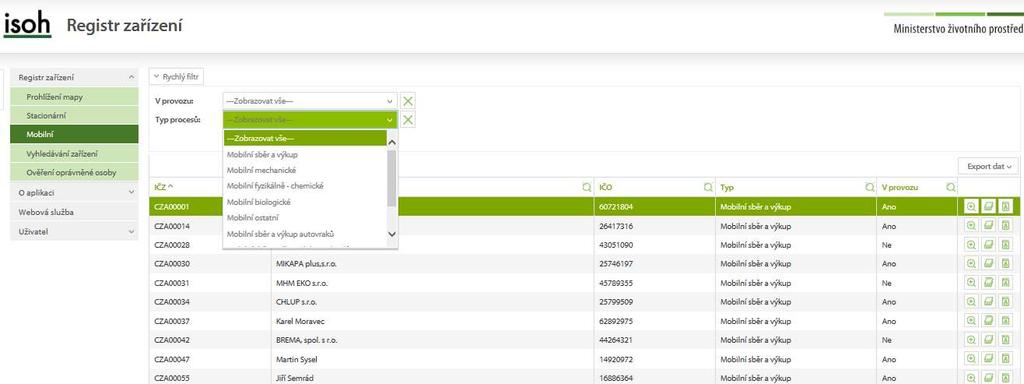This screenshot has width=1024, height=384.
Task: Click the dropdown list scrollbar down arrow
Action: (392, 234)
